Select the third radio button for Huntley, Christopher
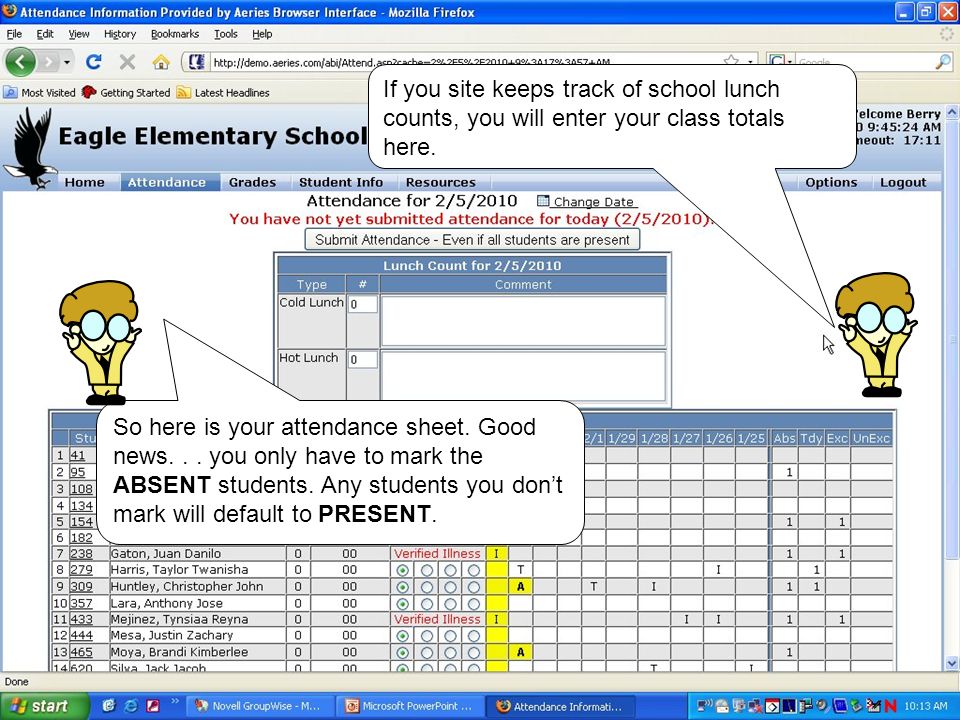The height and width of the screenshot is (720, 960). (x=451, y=587)
